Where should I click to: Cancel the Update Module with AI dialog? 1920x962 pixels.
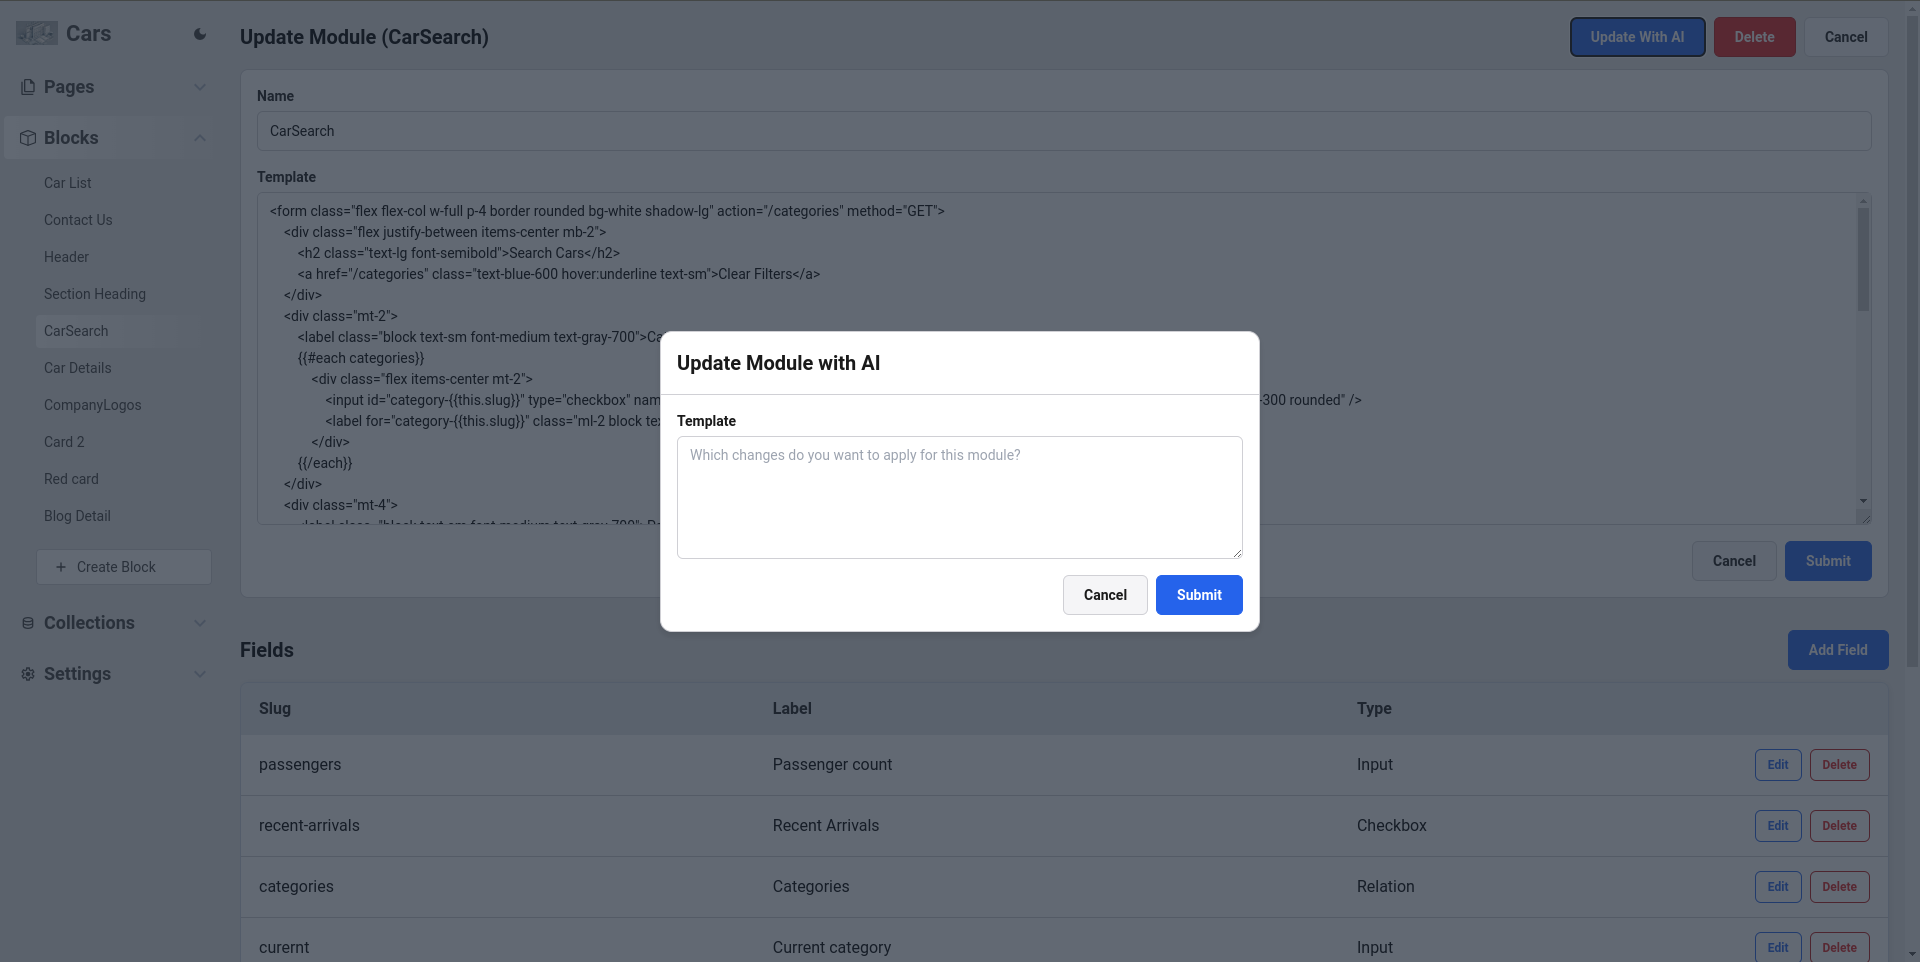[1105, 595]
